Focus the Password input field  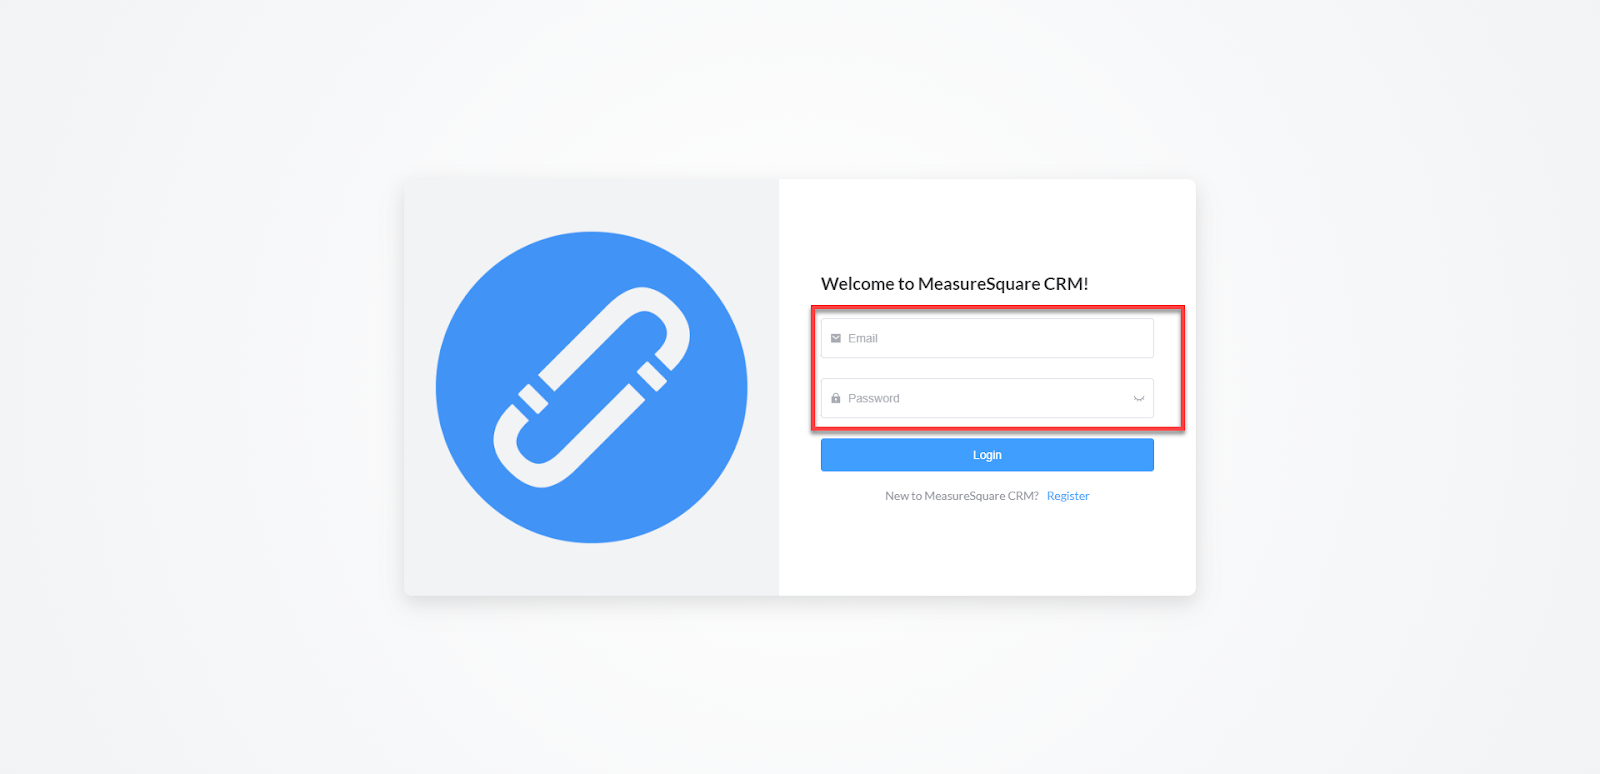point(987,398)
